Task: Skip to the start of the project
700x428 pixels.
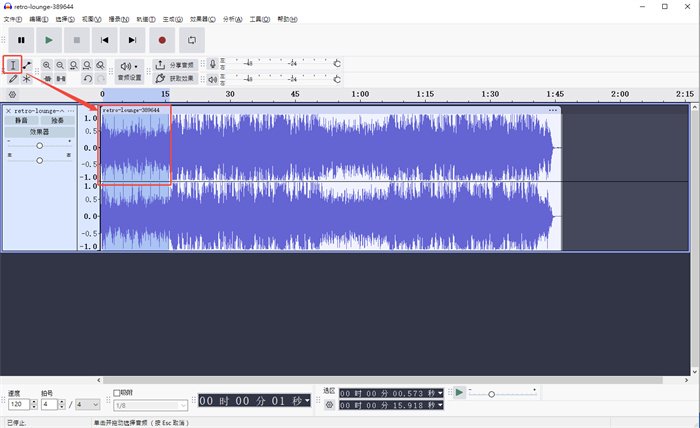Action: [104, 40]
